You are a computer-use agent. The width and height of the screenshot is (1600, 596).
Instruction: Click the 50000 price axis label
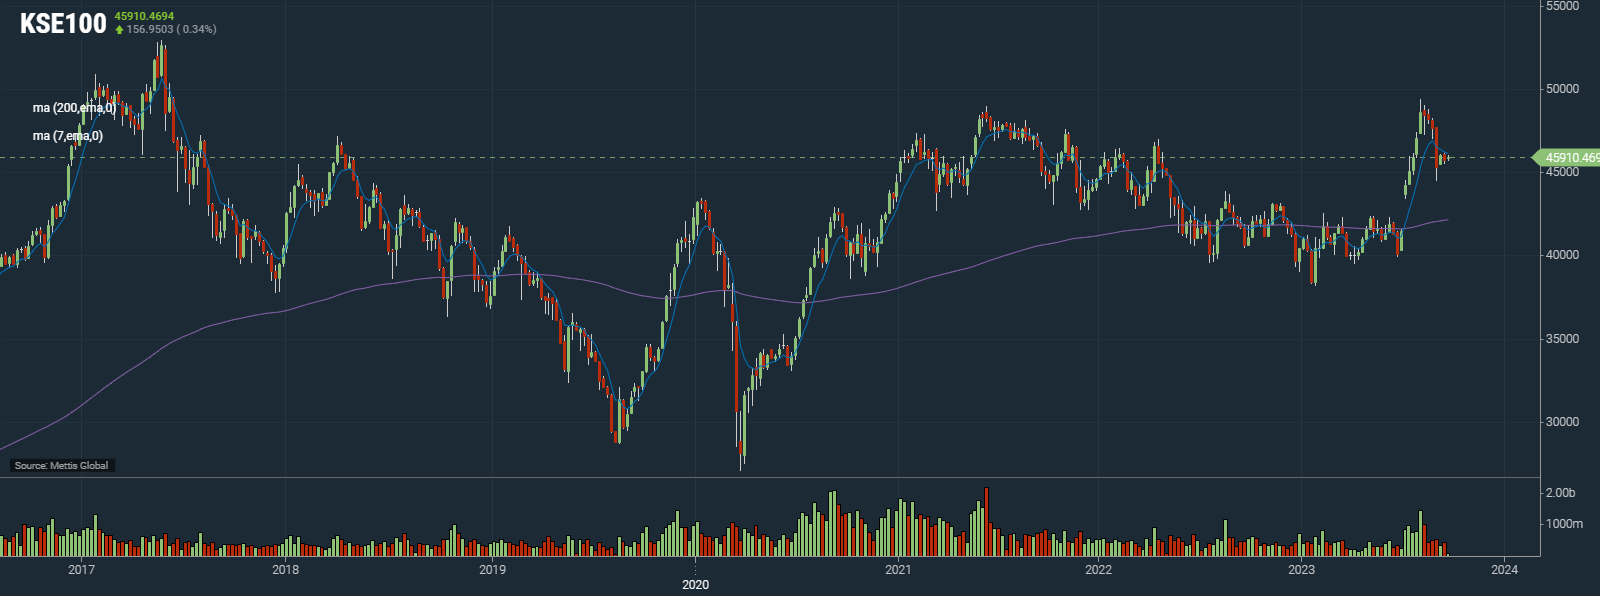point(1562,89)
